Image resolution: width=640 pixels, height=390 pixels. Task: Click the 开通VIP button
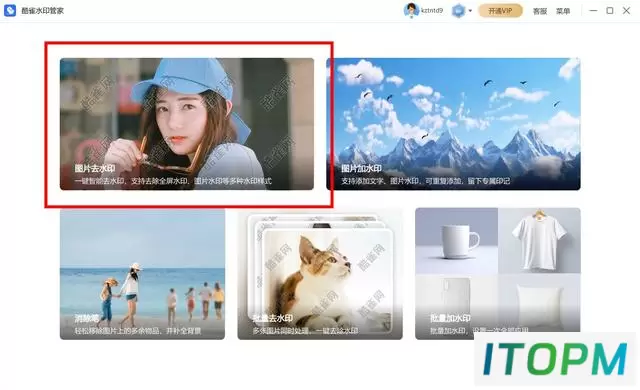pyautogui.click(x=500, y=11)
